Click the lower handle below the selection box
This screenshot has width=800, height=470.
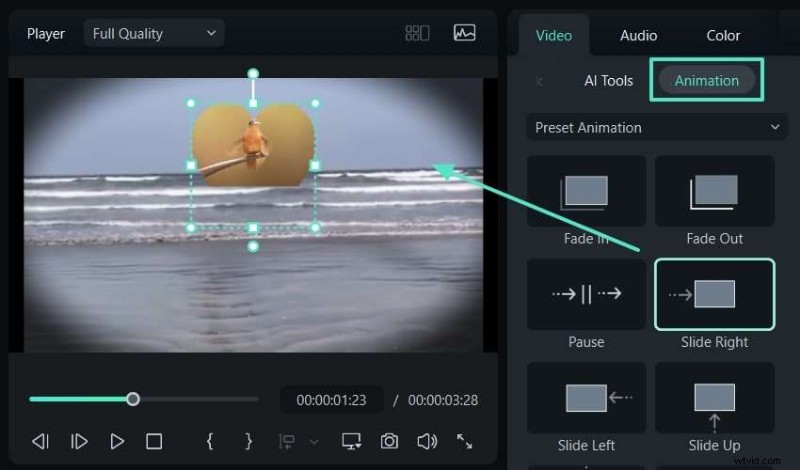click(253, 247)
